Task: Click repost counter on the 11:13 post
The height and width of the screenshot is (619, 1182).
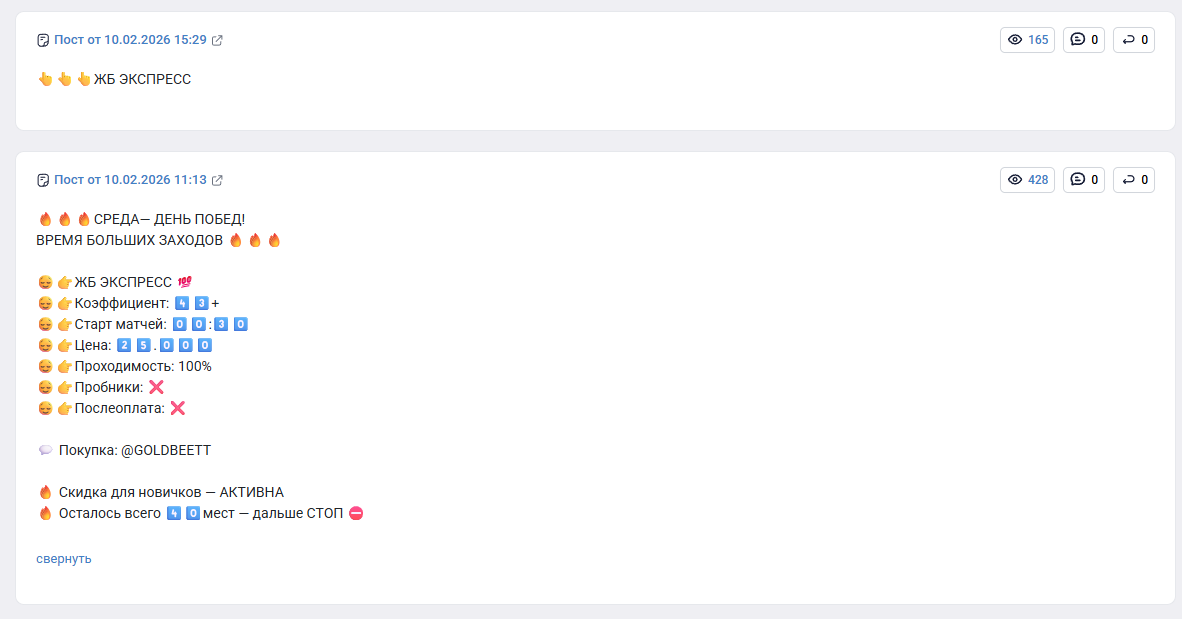Action: pos(1134,180)
